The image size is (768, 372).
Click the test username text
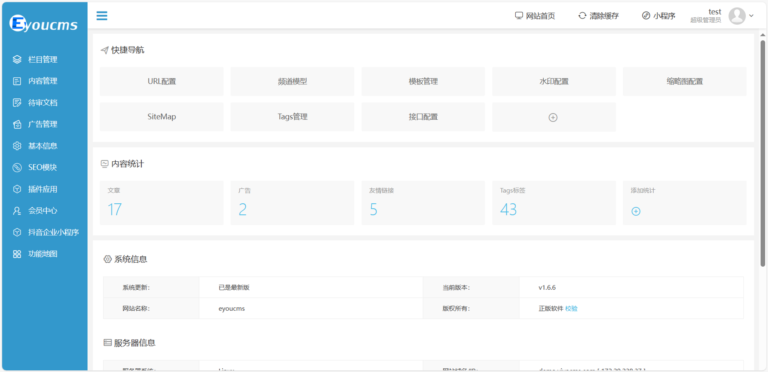[x=715, y=12]
